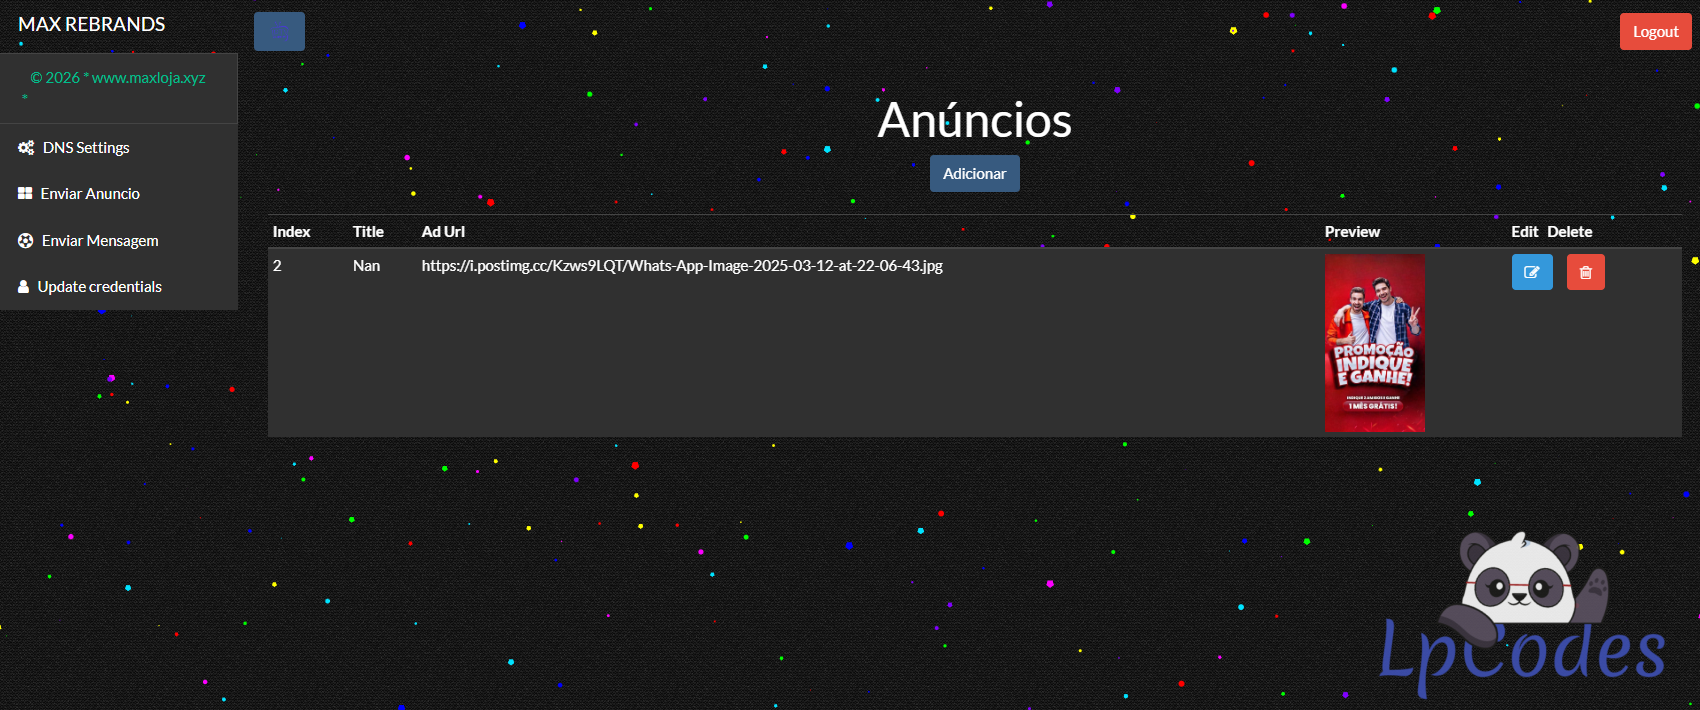Click the Enviar Anuncio grid icon
This screenshot has width=1700, height=710.
(25, 194)
